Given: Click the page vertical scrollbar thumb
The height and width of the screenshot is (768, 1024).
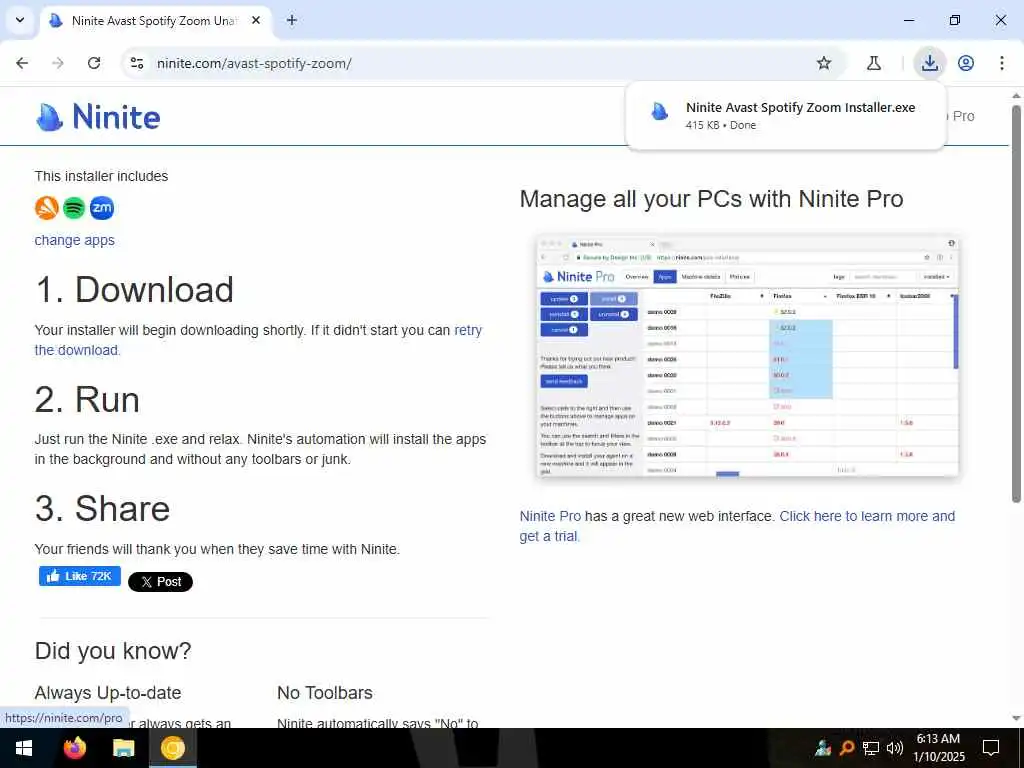Looking at the screenshot, I should [x=1016, y=304].
